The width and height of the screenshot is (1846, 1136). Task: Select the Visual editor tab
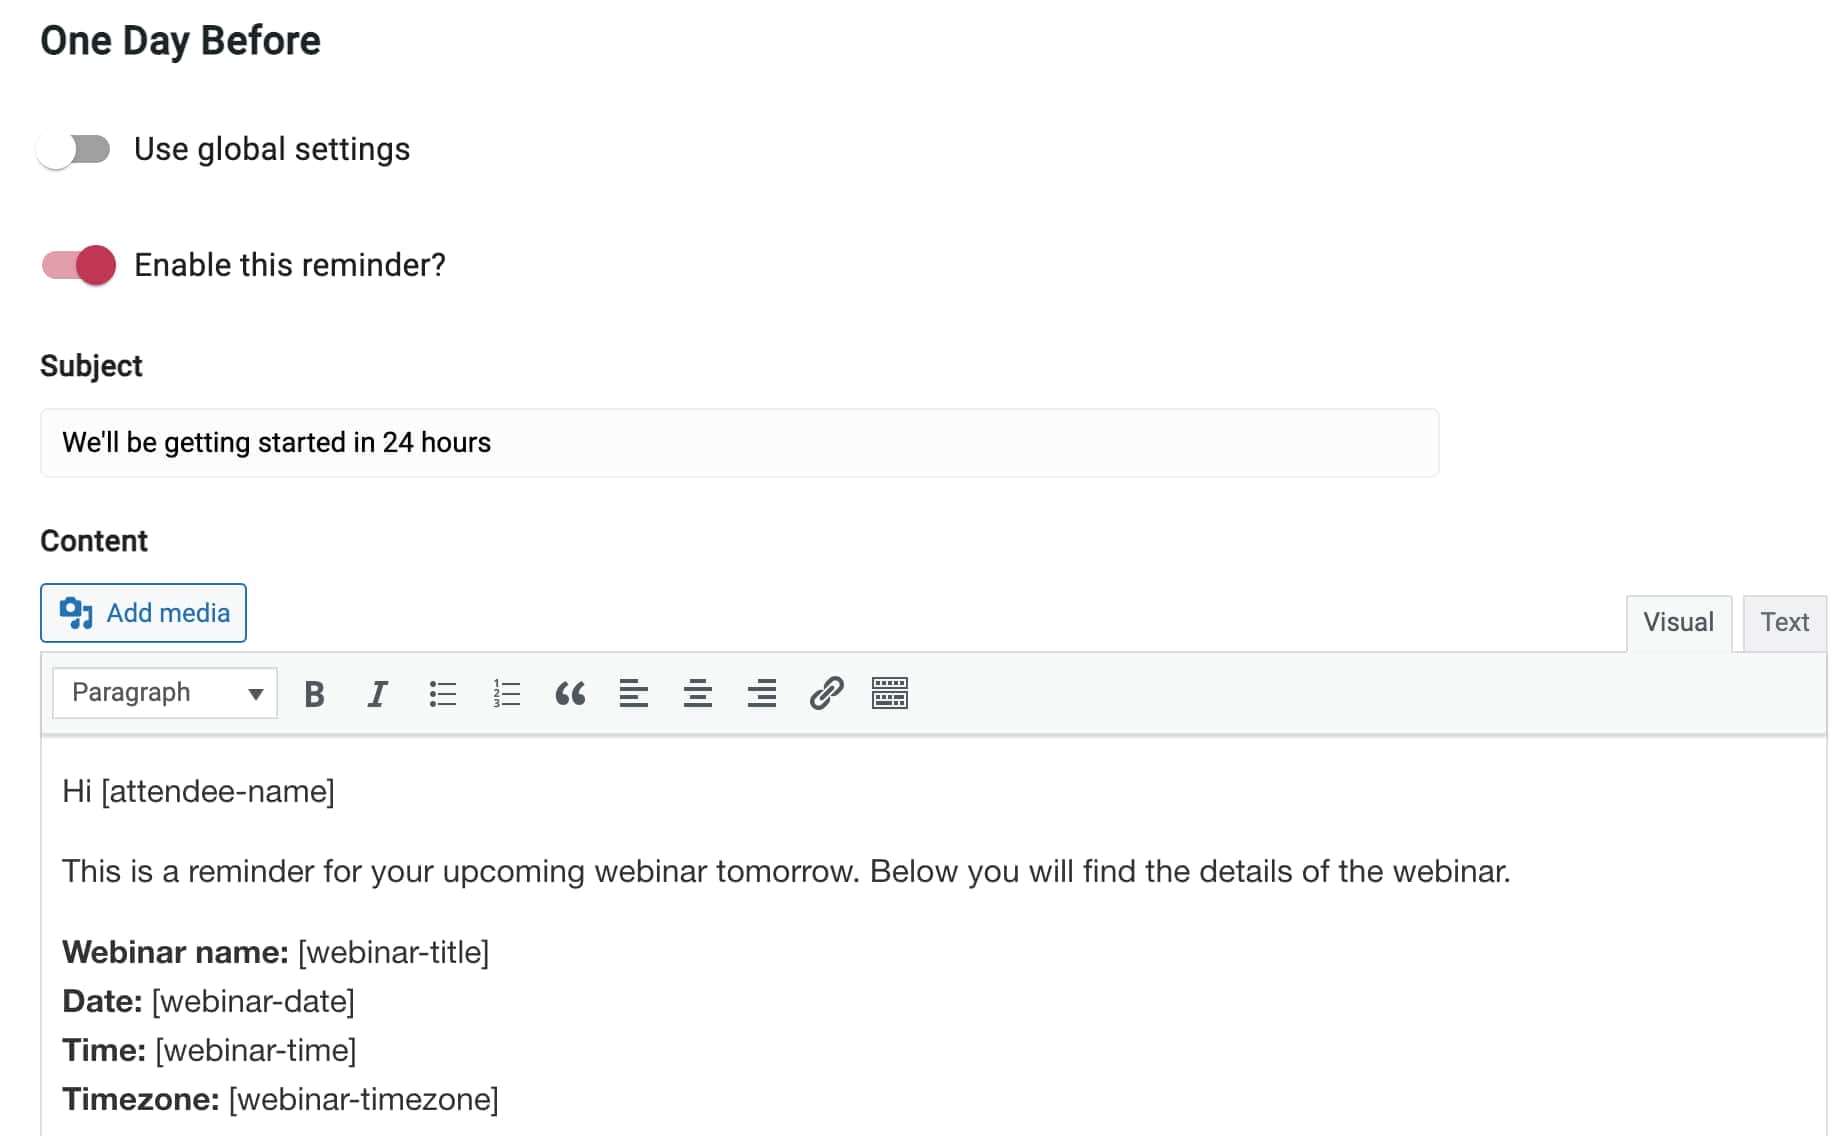coord(1678,622)
